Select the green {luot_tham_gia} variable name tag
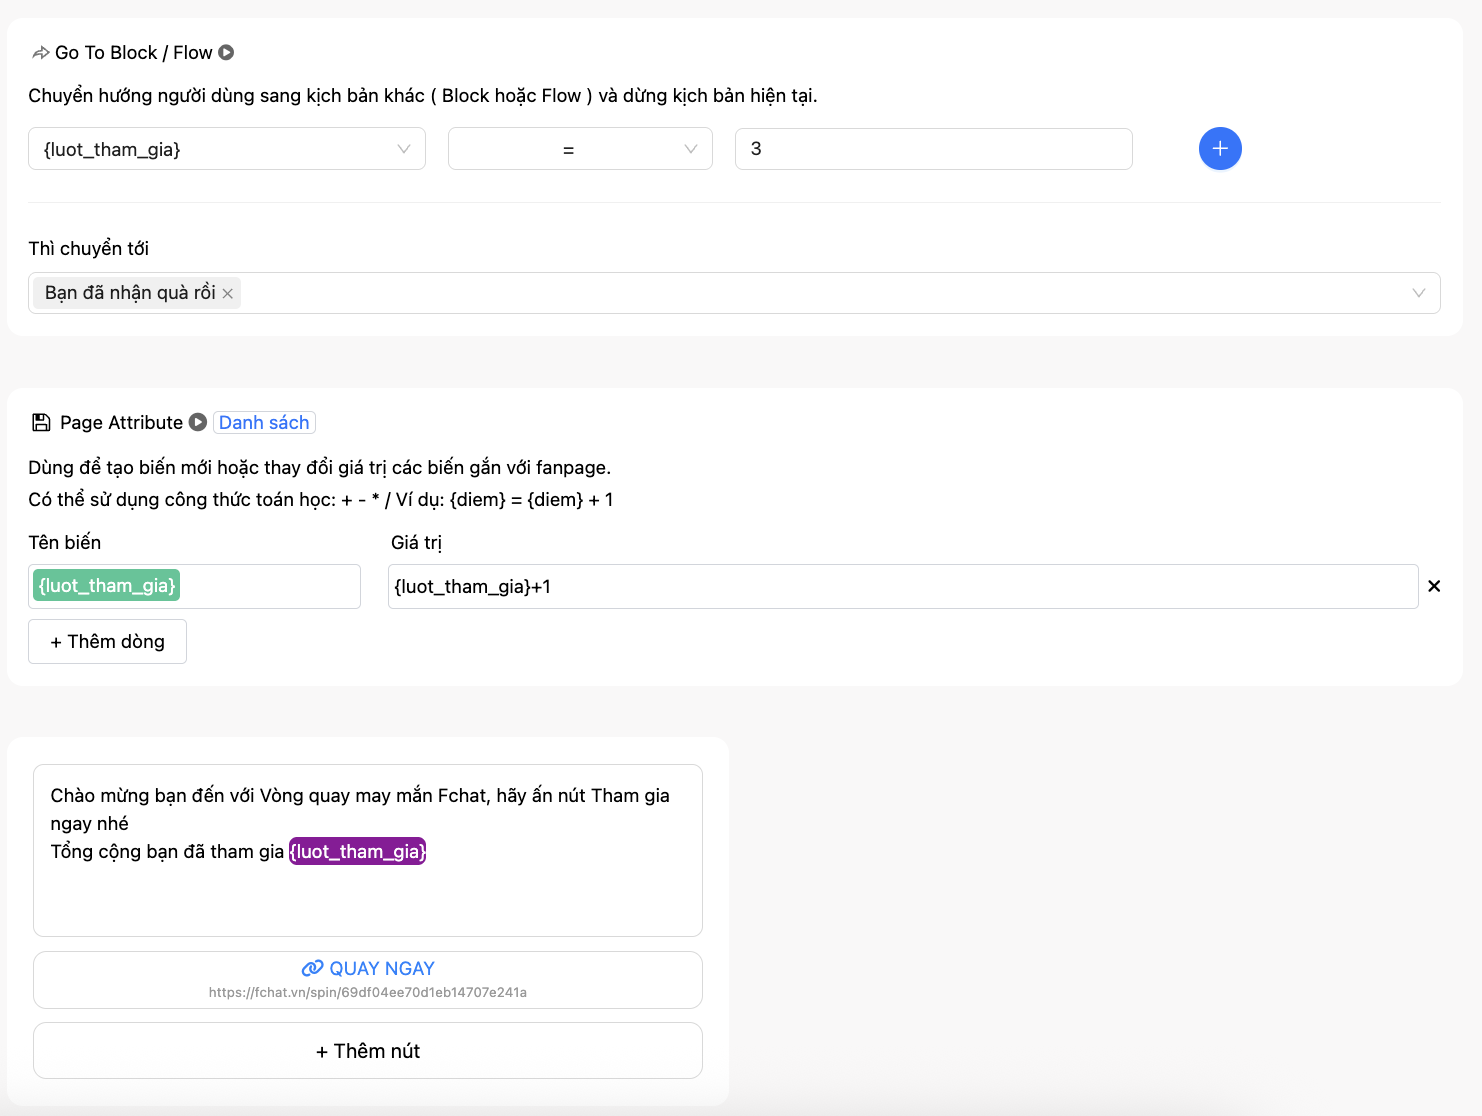This screenshot has height=1116, width=1482. click(x=106, y=586)
